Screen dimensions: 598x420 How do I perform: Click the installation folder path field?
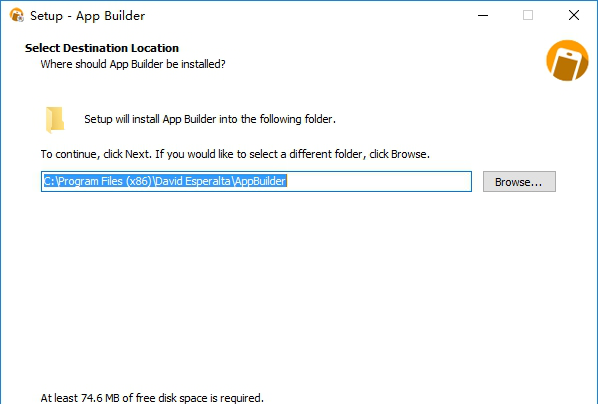[x=256, y=182]
